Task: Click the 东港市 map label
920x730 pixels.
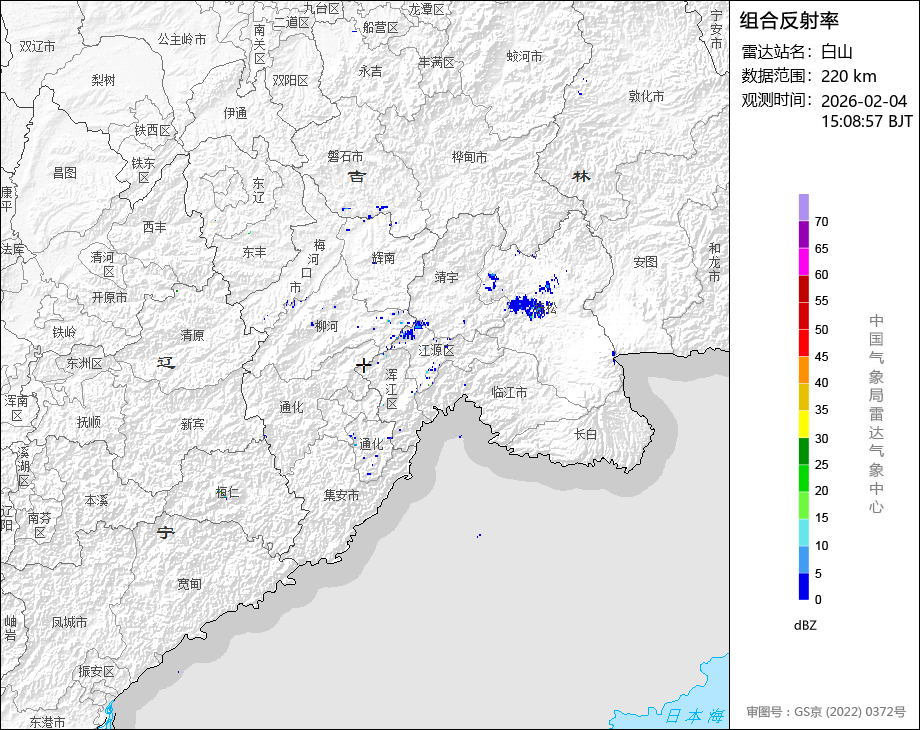Action: coord(48,722)
